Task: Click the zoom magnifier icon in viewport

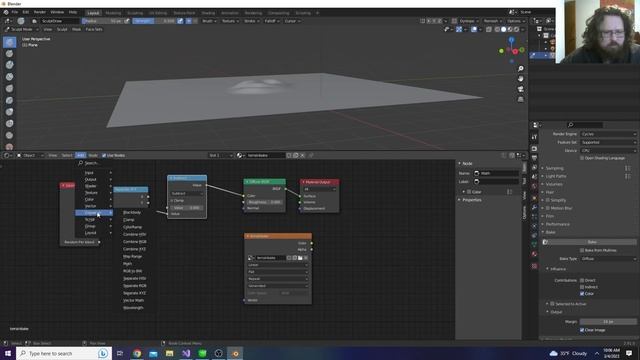Action: coord(520,69)
